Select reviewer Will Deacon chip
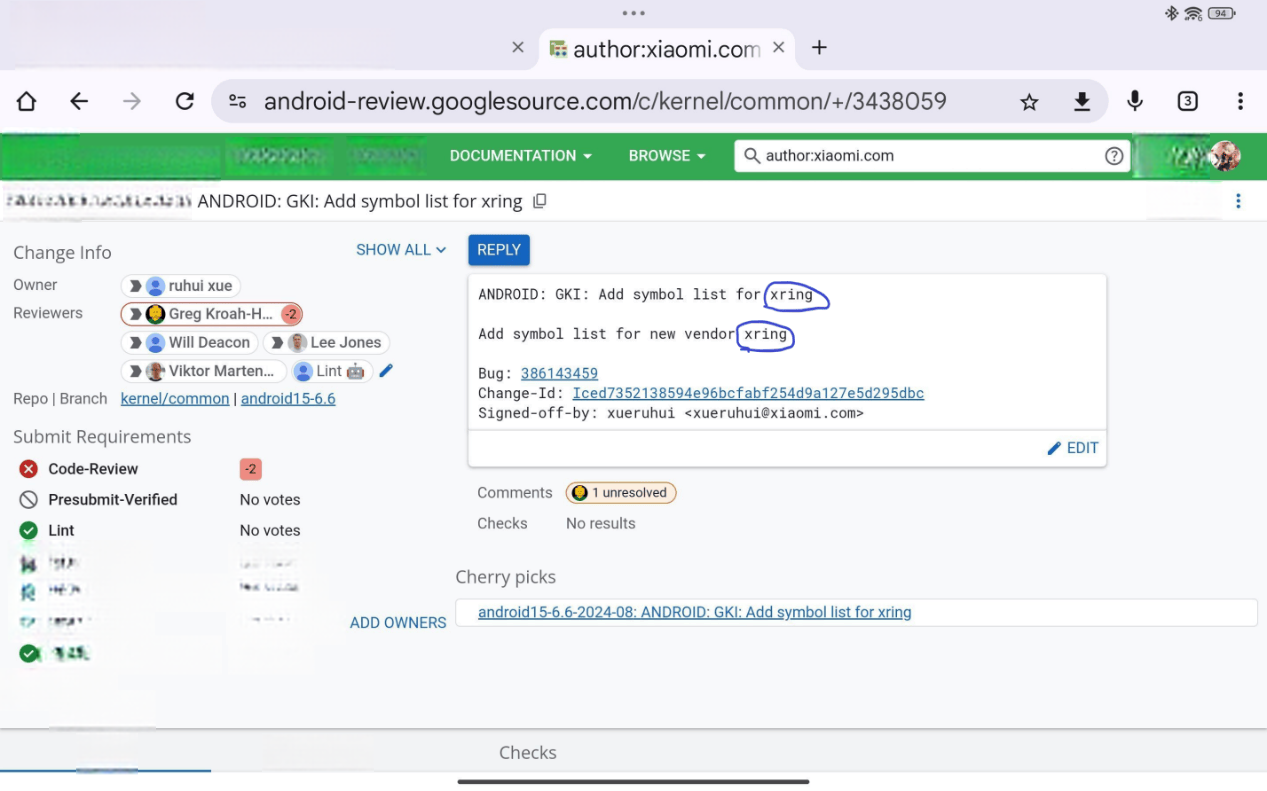1267x791 pixels. point(190,342)
